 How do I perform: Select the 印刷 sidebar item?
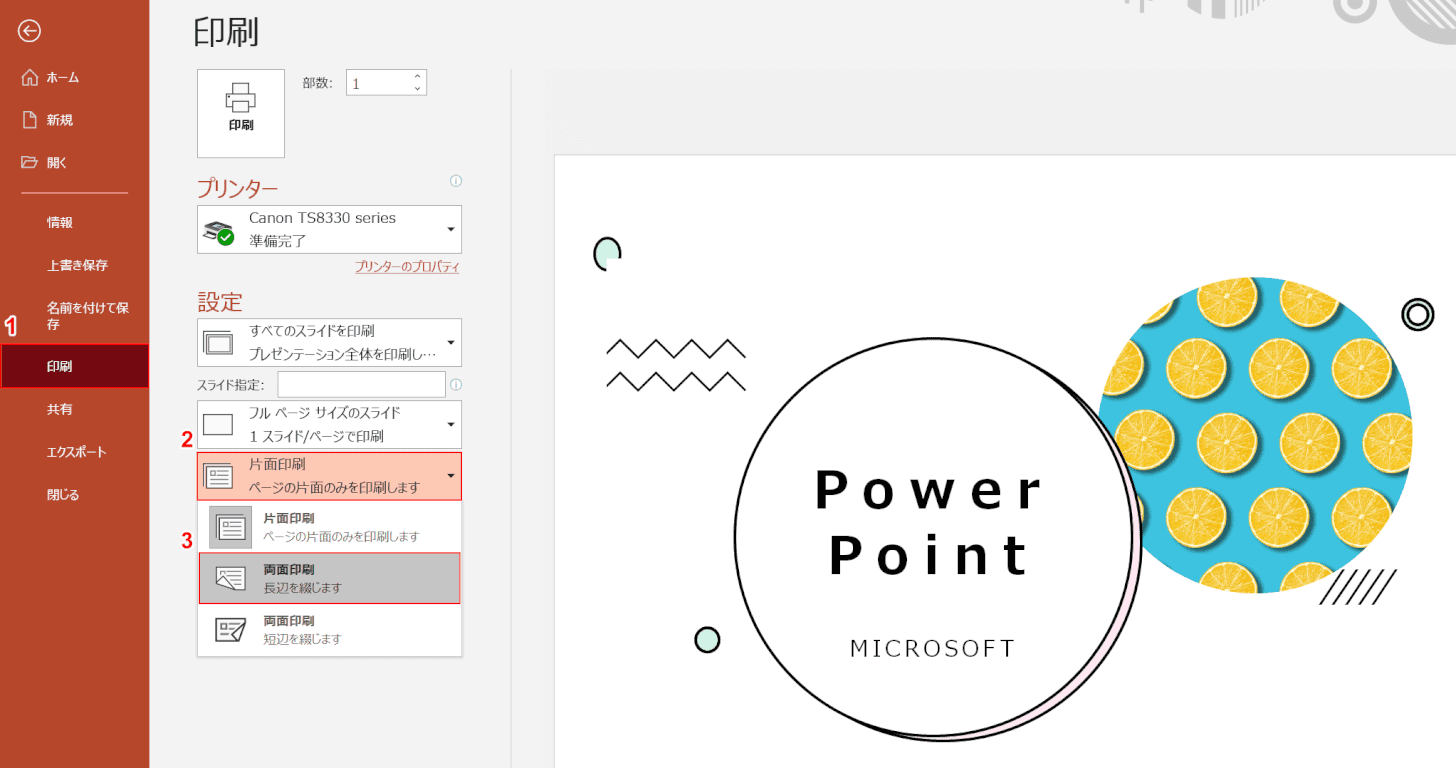pyautogui.click(x=74, y=366)
